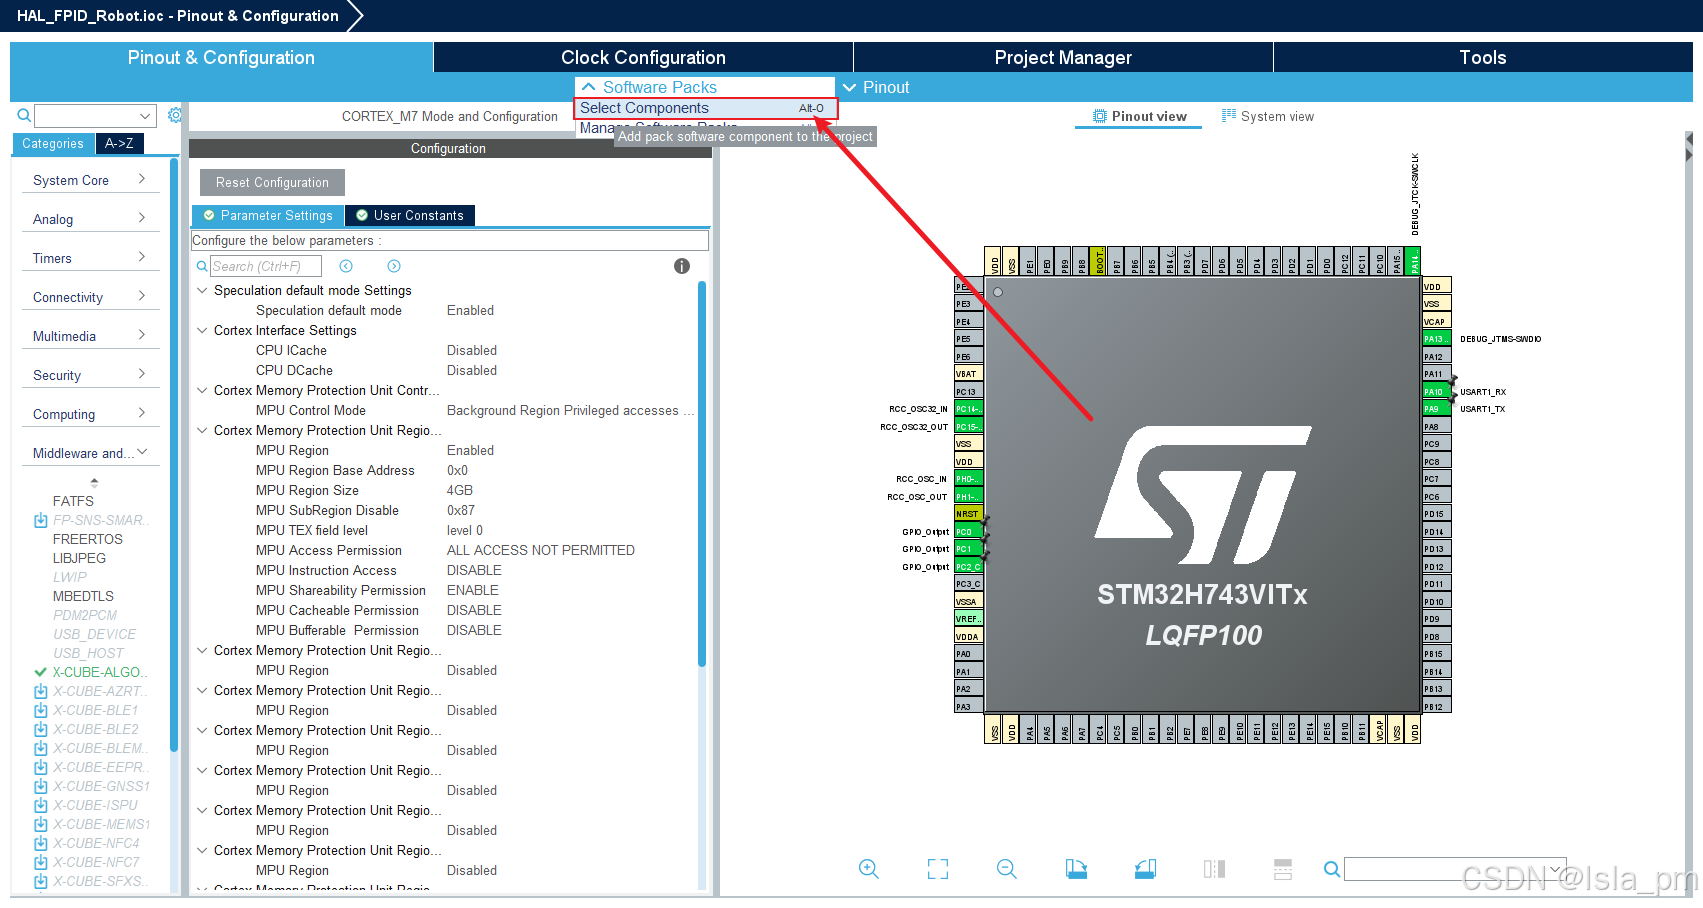Expand the Analog category
1703x908 pixels.
tap(89, 219)
